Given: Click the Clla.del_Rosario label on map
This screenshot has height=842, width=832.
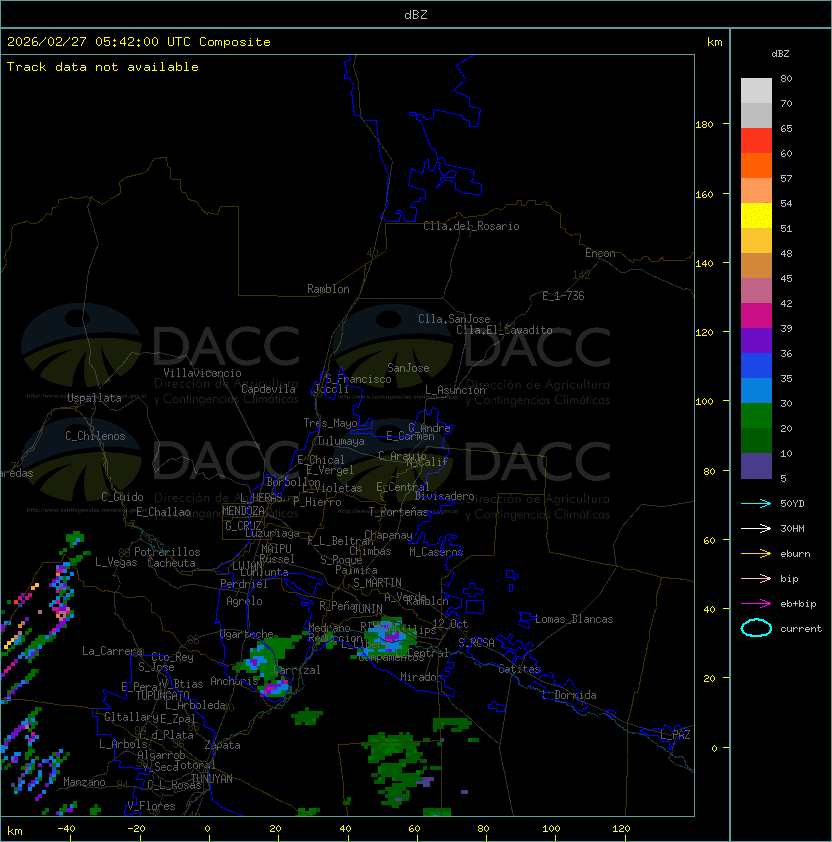Looking at the screenshot, I should 471,226.
